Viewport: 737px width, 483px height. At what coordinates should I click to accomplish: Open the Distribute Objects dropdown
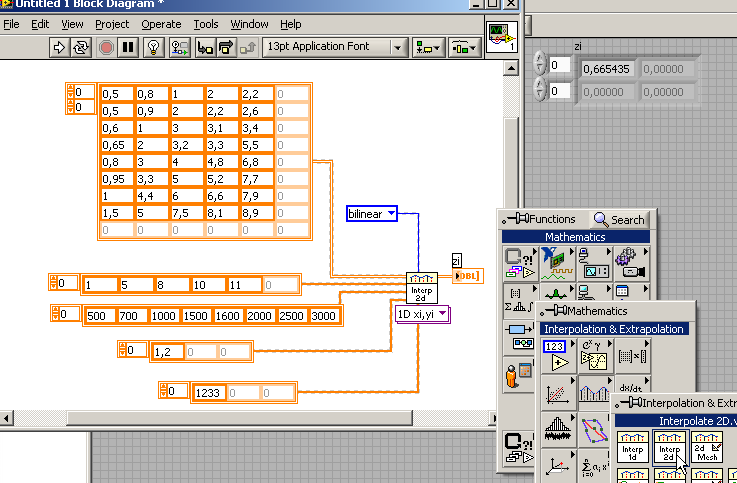pos(463,47)
